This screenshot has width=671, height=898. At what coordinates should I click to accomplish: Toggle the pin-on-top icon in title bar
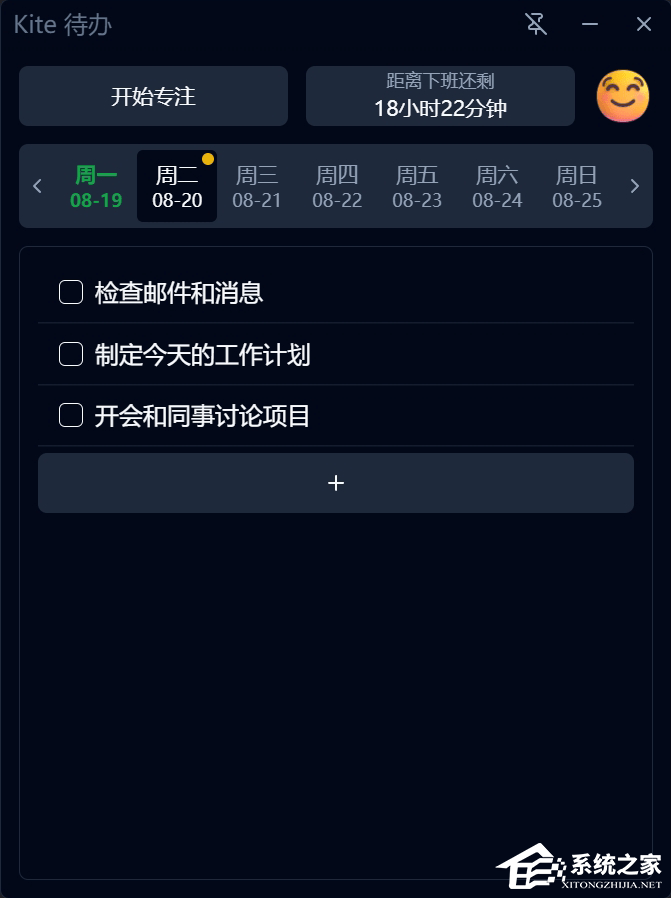[x=536, y=24]
